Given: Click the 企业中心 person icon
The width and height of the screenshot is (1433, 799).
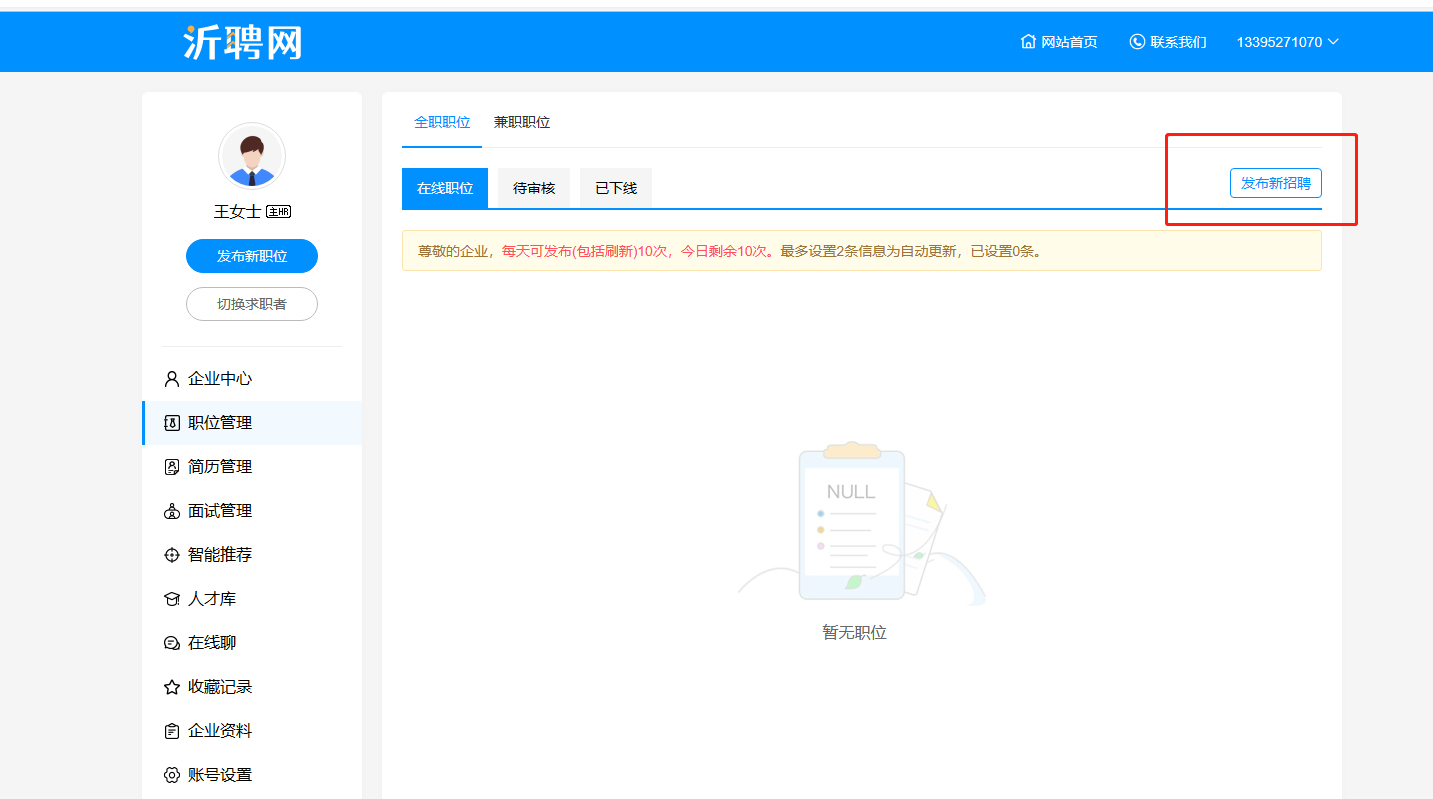Looking at the screenshot, I should (171, 379).
